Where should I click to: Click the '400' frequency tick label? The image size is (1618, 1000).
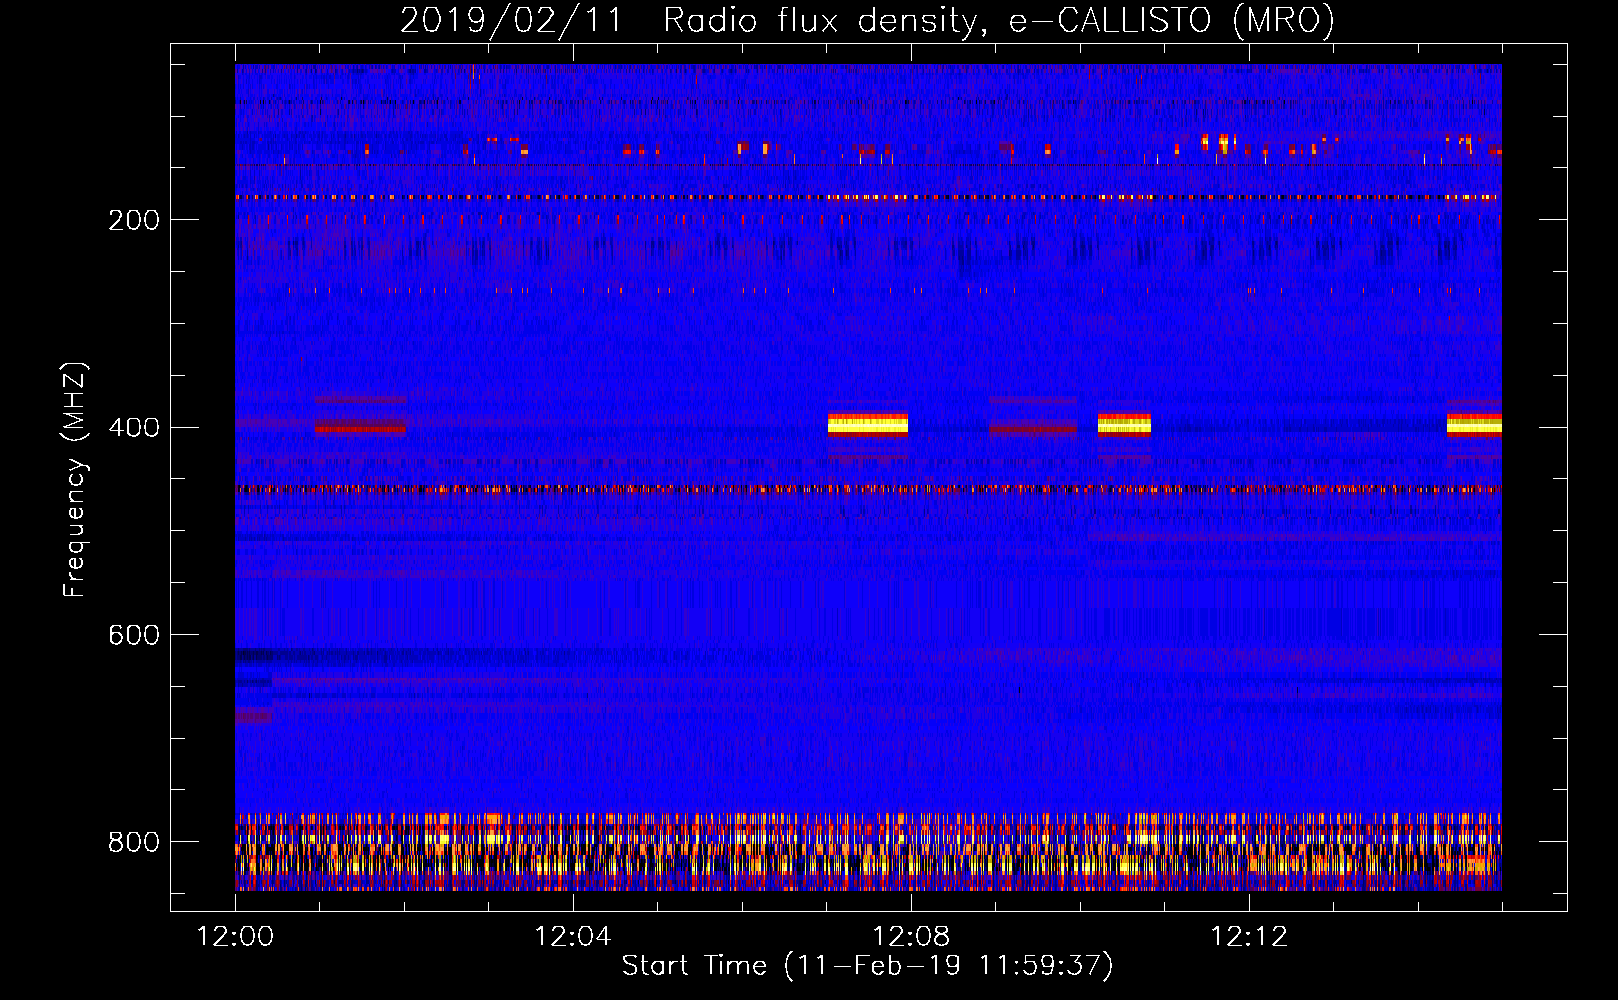[134, 428]
